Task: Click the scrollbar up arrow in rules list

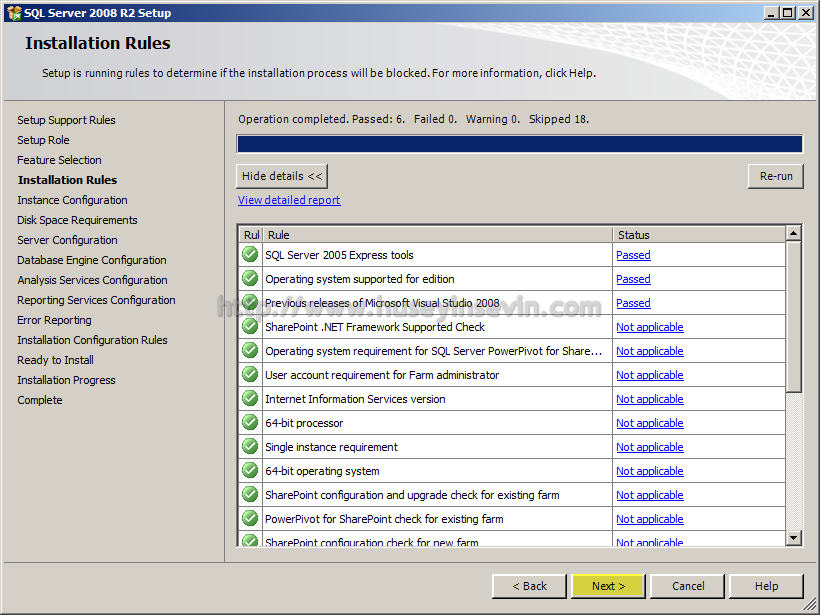Action: click(x=793, y=233)
